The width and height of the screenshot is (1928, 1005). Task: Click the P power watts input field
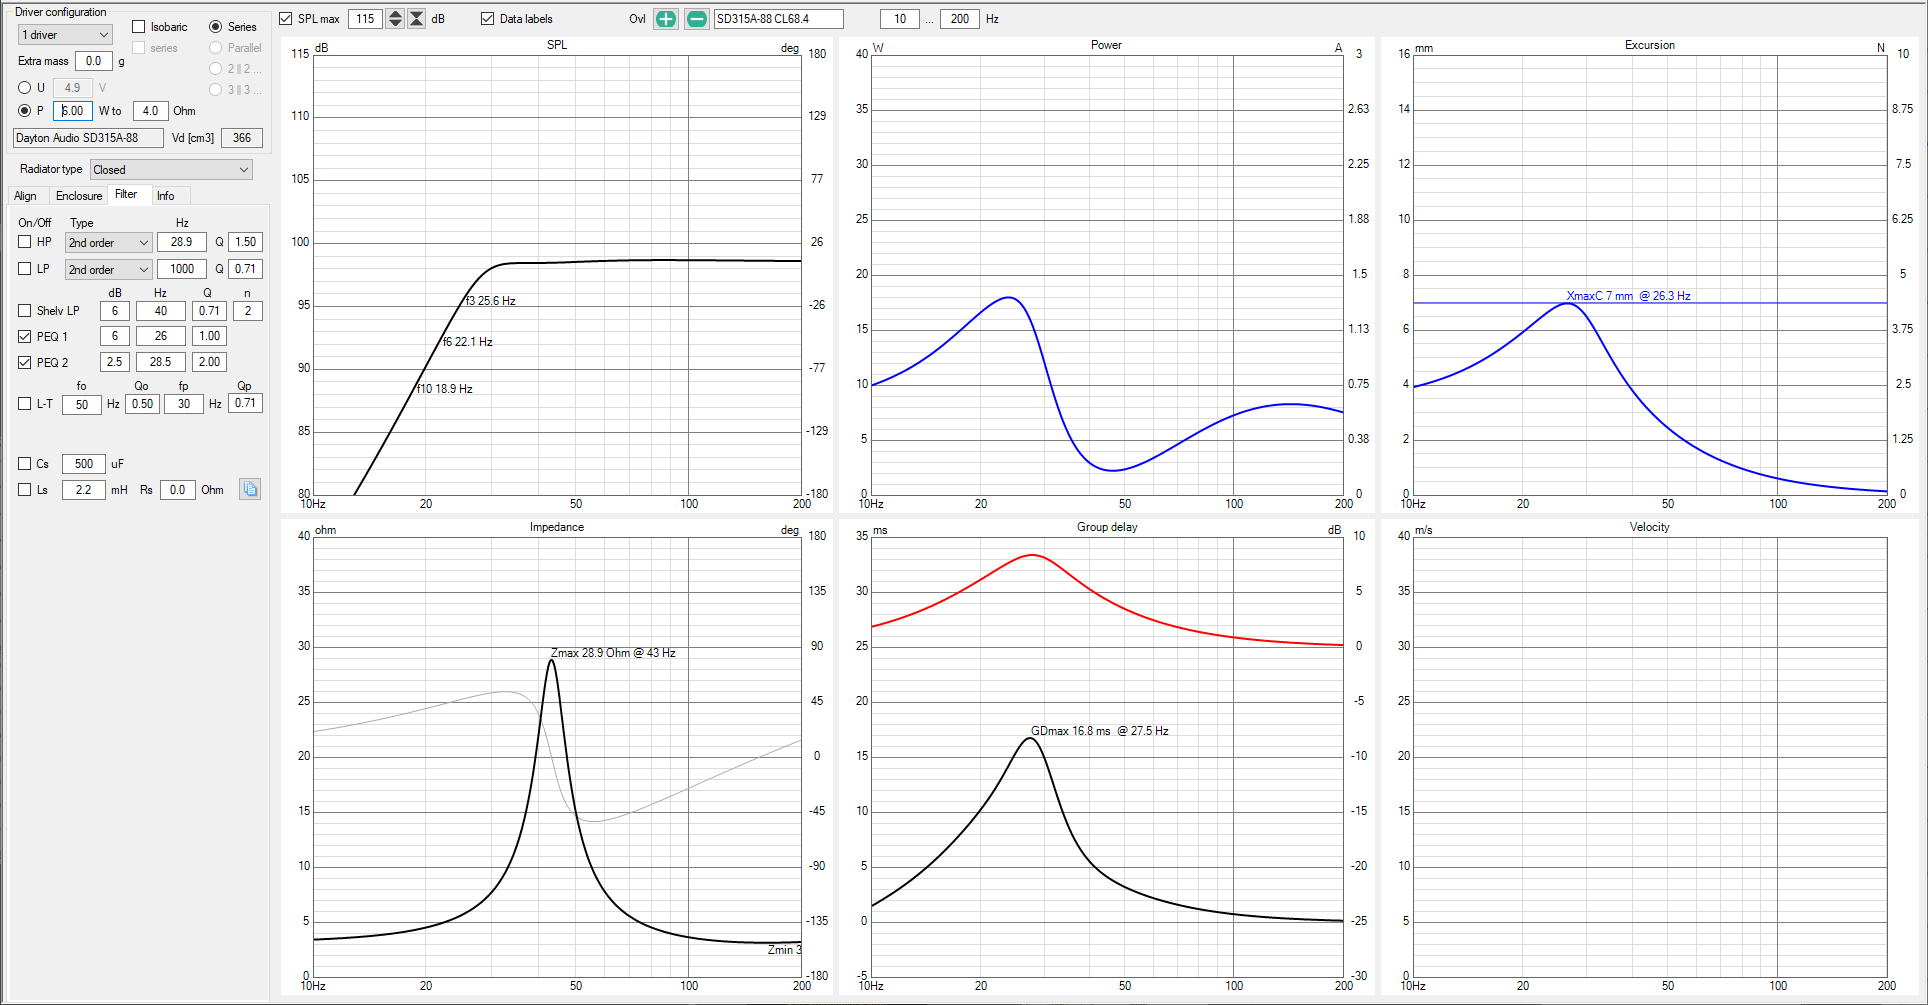(x=73, y=111)
